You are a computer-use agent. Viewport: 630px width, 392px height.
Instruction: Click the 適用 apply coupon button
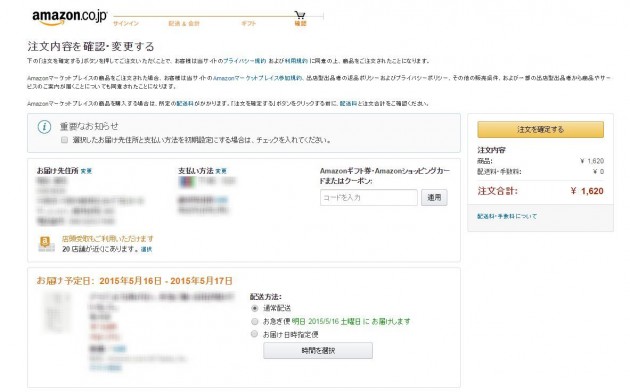click(x=434, y=198)
